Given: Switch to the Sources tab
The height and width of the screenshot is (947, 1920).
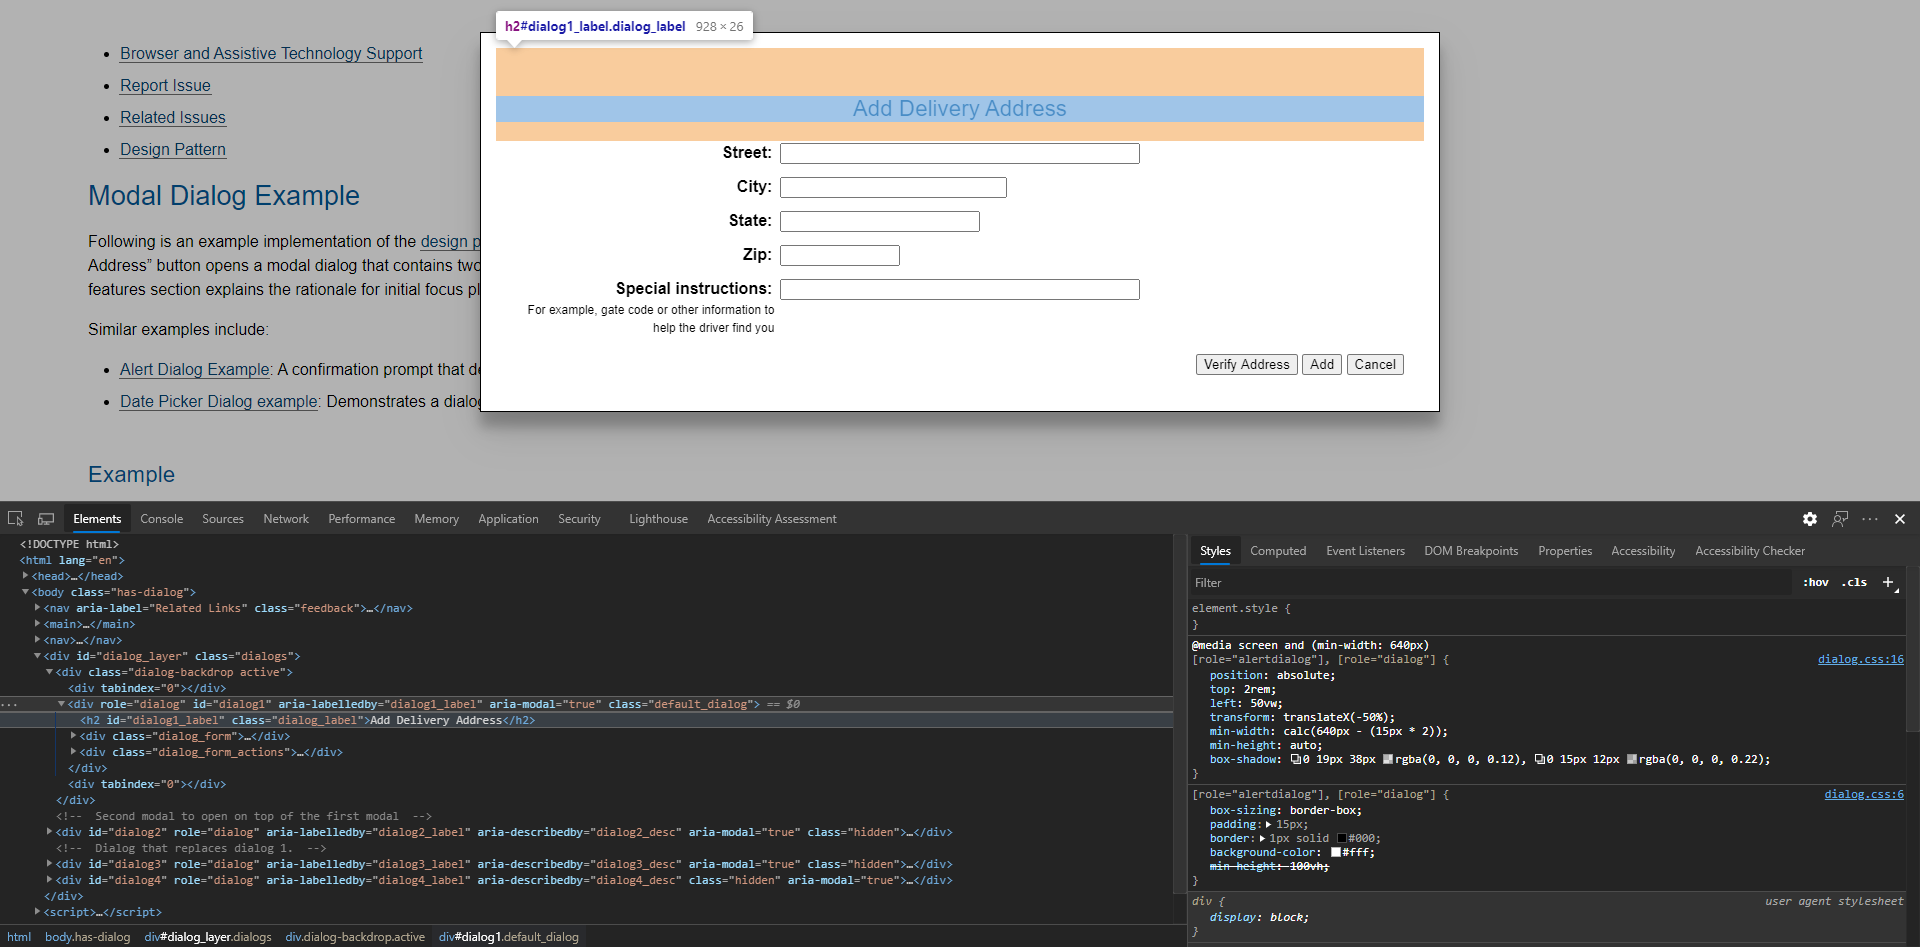Looking at the screenshot, I should 223,519.
